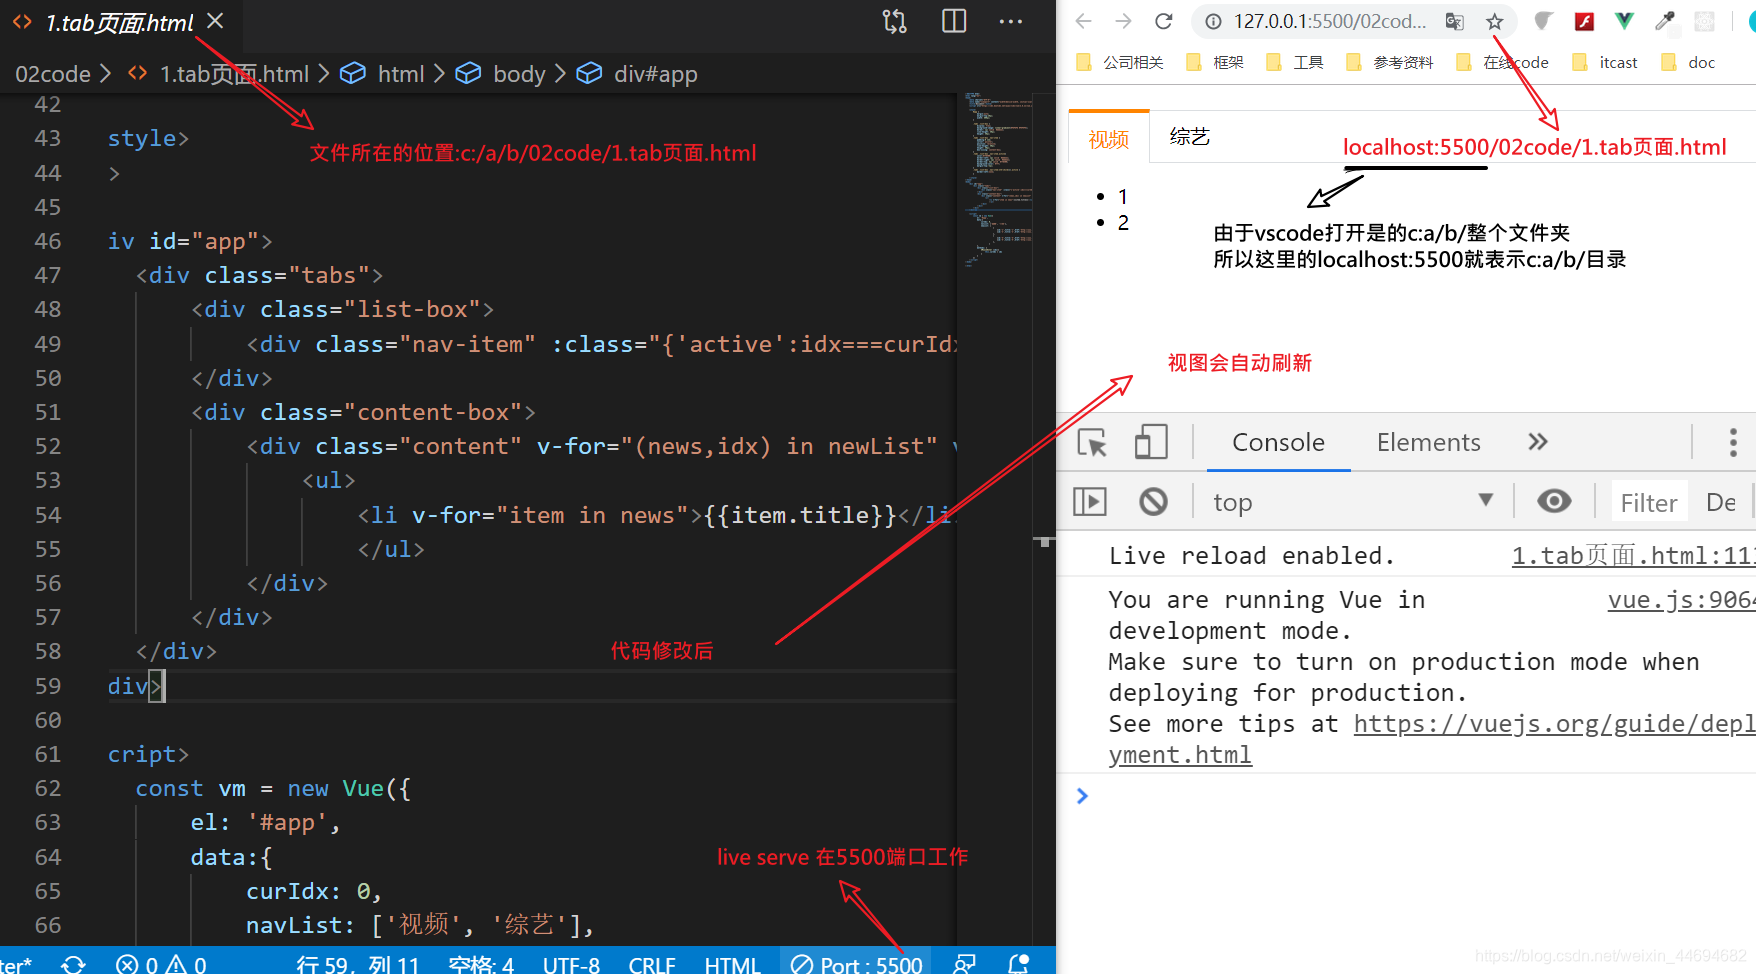Synchronize changes in the status bar

pyautogui.click(x=73, y=964)
